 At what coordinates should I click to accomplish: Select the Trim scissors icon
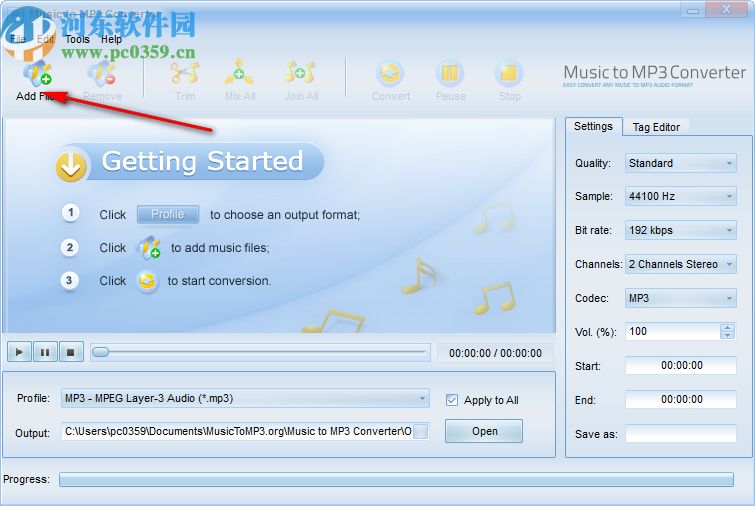[185, 73]
